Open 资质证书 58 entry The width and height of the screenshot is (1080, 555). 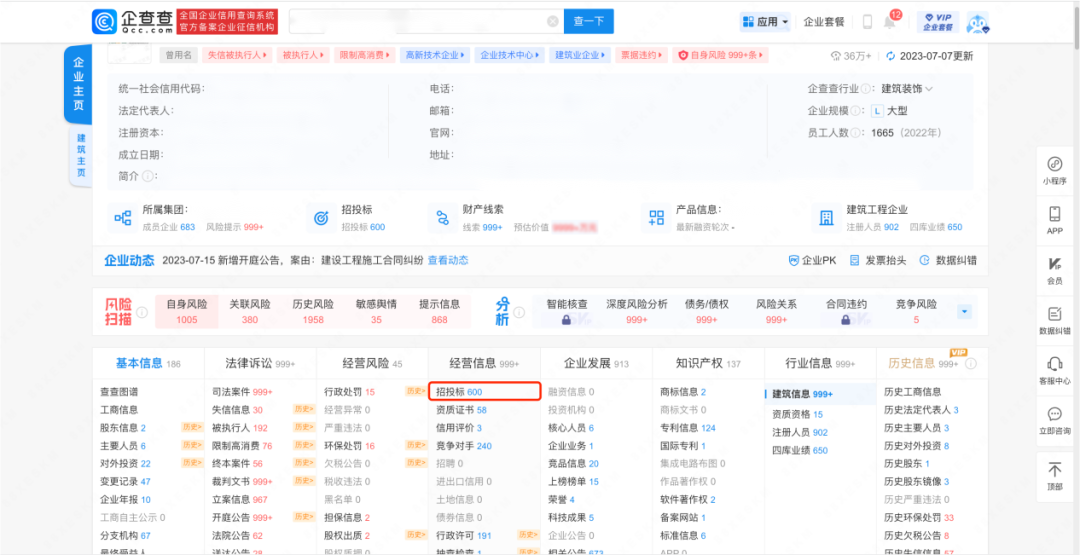coord(461,410)
